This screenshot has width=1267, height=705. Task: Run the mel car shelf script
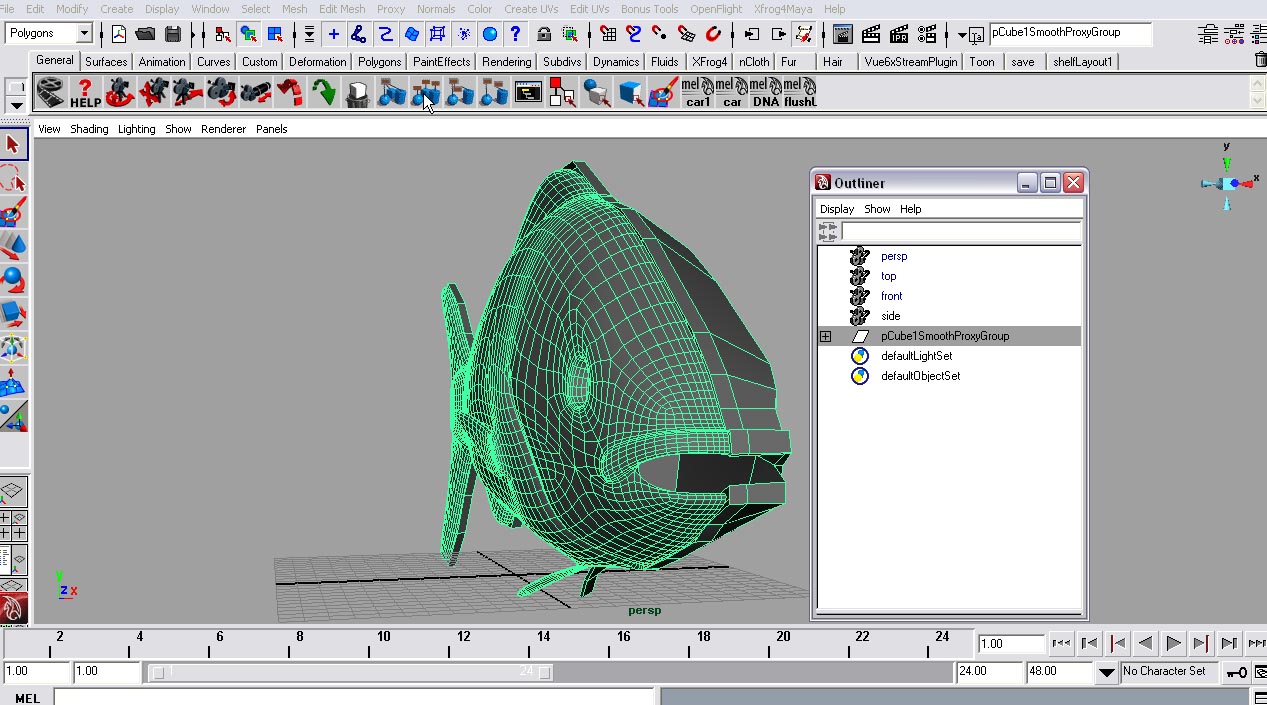coord(731,93)
